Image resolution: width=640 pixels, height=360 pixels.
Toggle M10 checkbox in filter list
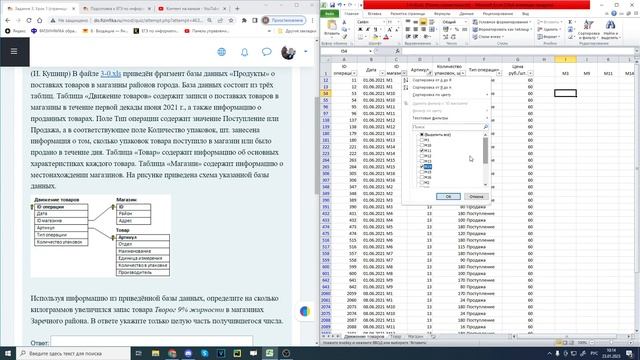coord(422,145)
